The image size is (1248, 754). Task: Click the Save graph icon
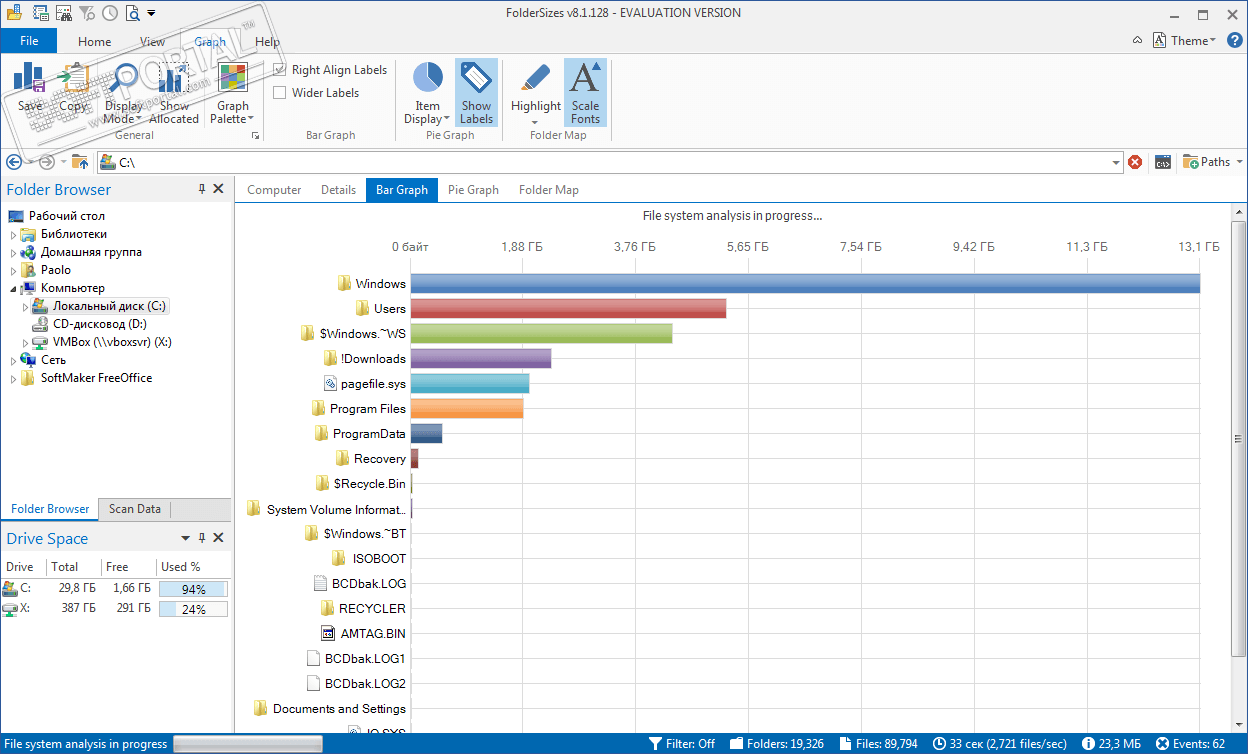[30, 78]
